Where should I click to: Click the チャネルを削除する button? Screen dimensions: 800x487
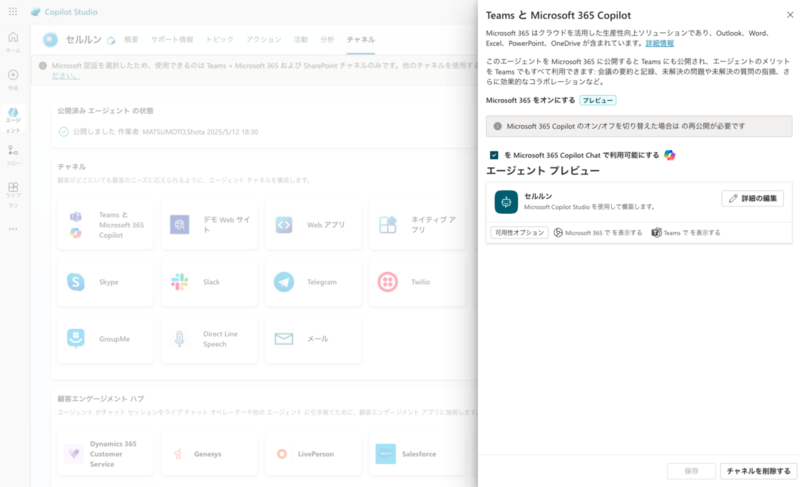(759, 471)
